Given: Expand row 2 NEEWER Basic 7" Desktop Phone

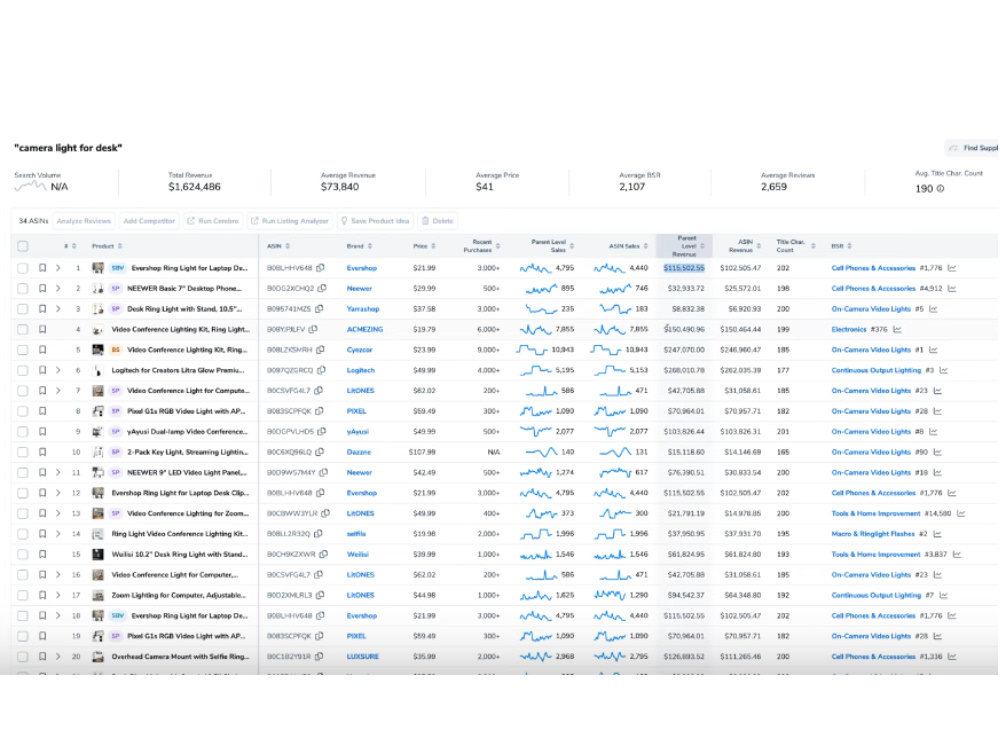Looking at the screenshot, I should pyautogui.click(x=58, y=288).
